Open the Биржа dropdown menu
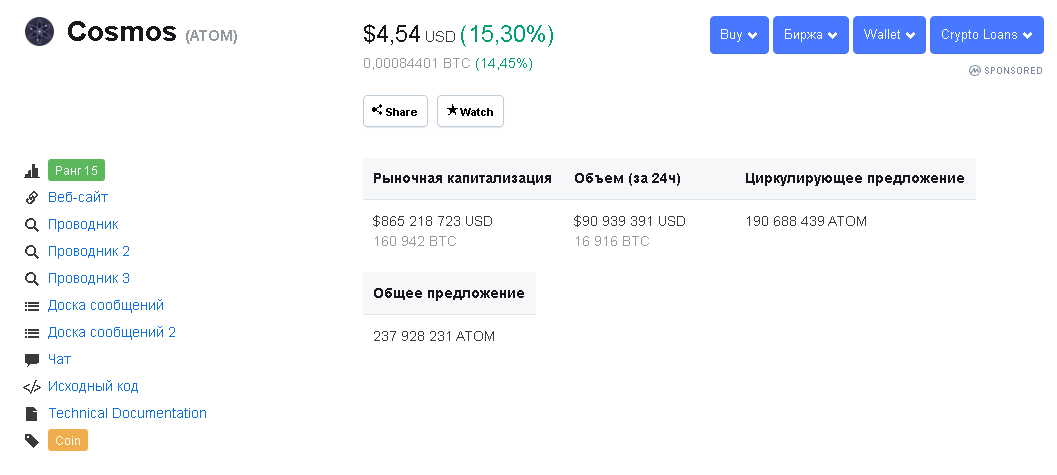 pos(810,35)
